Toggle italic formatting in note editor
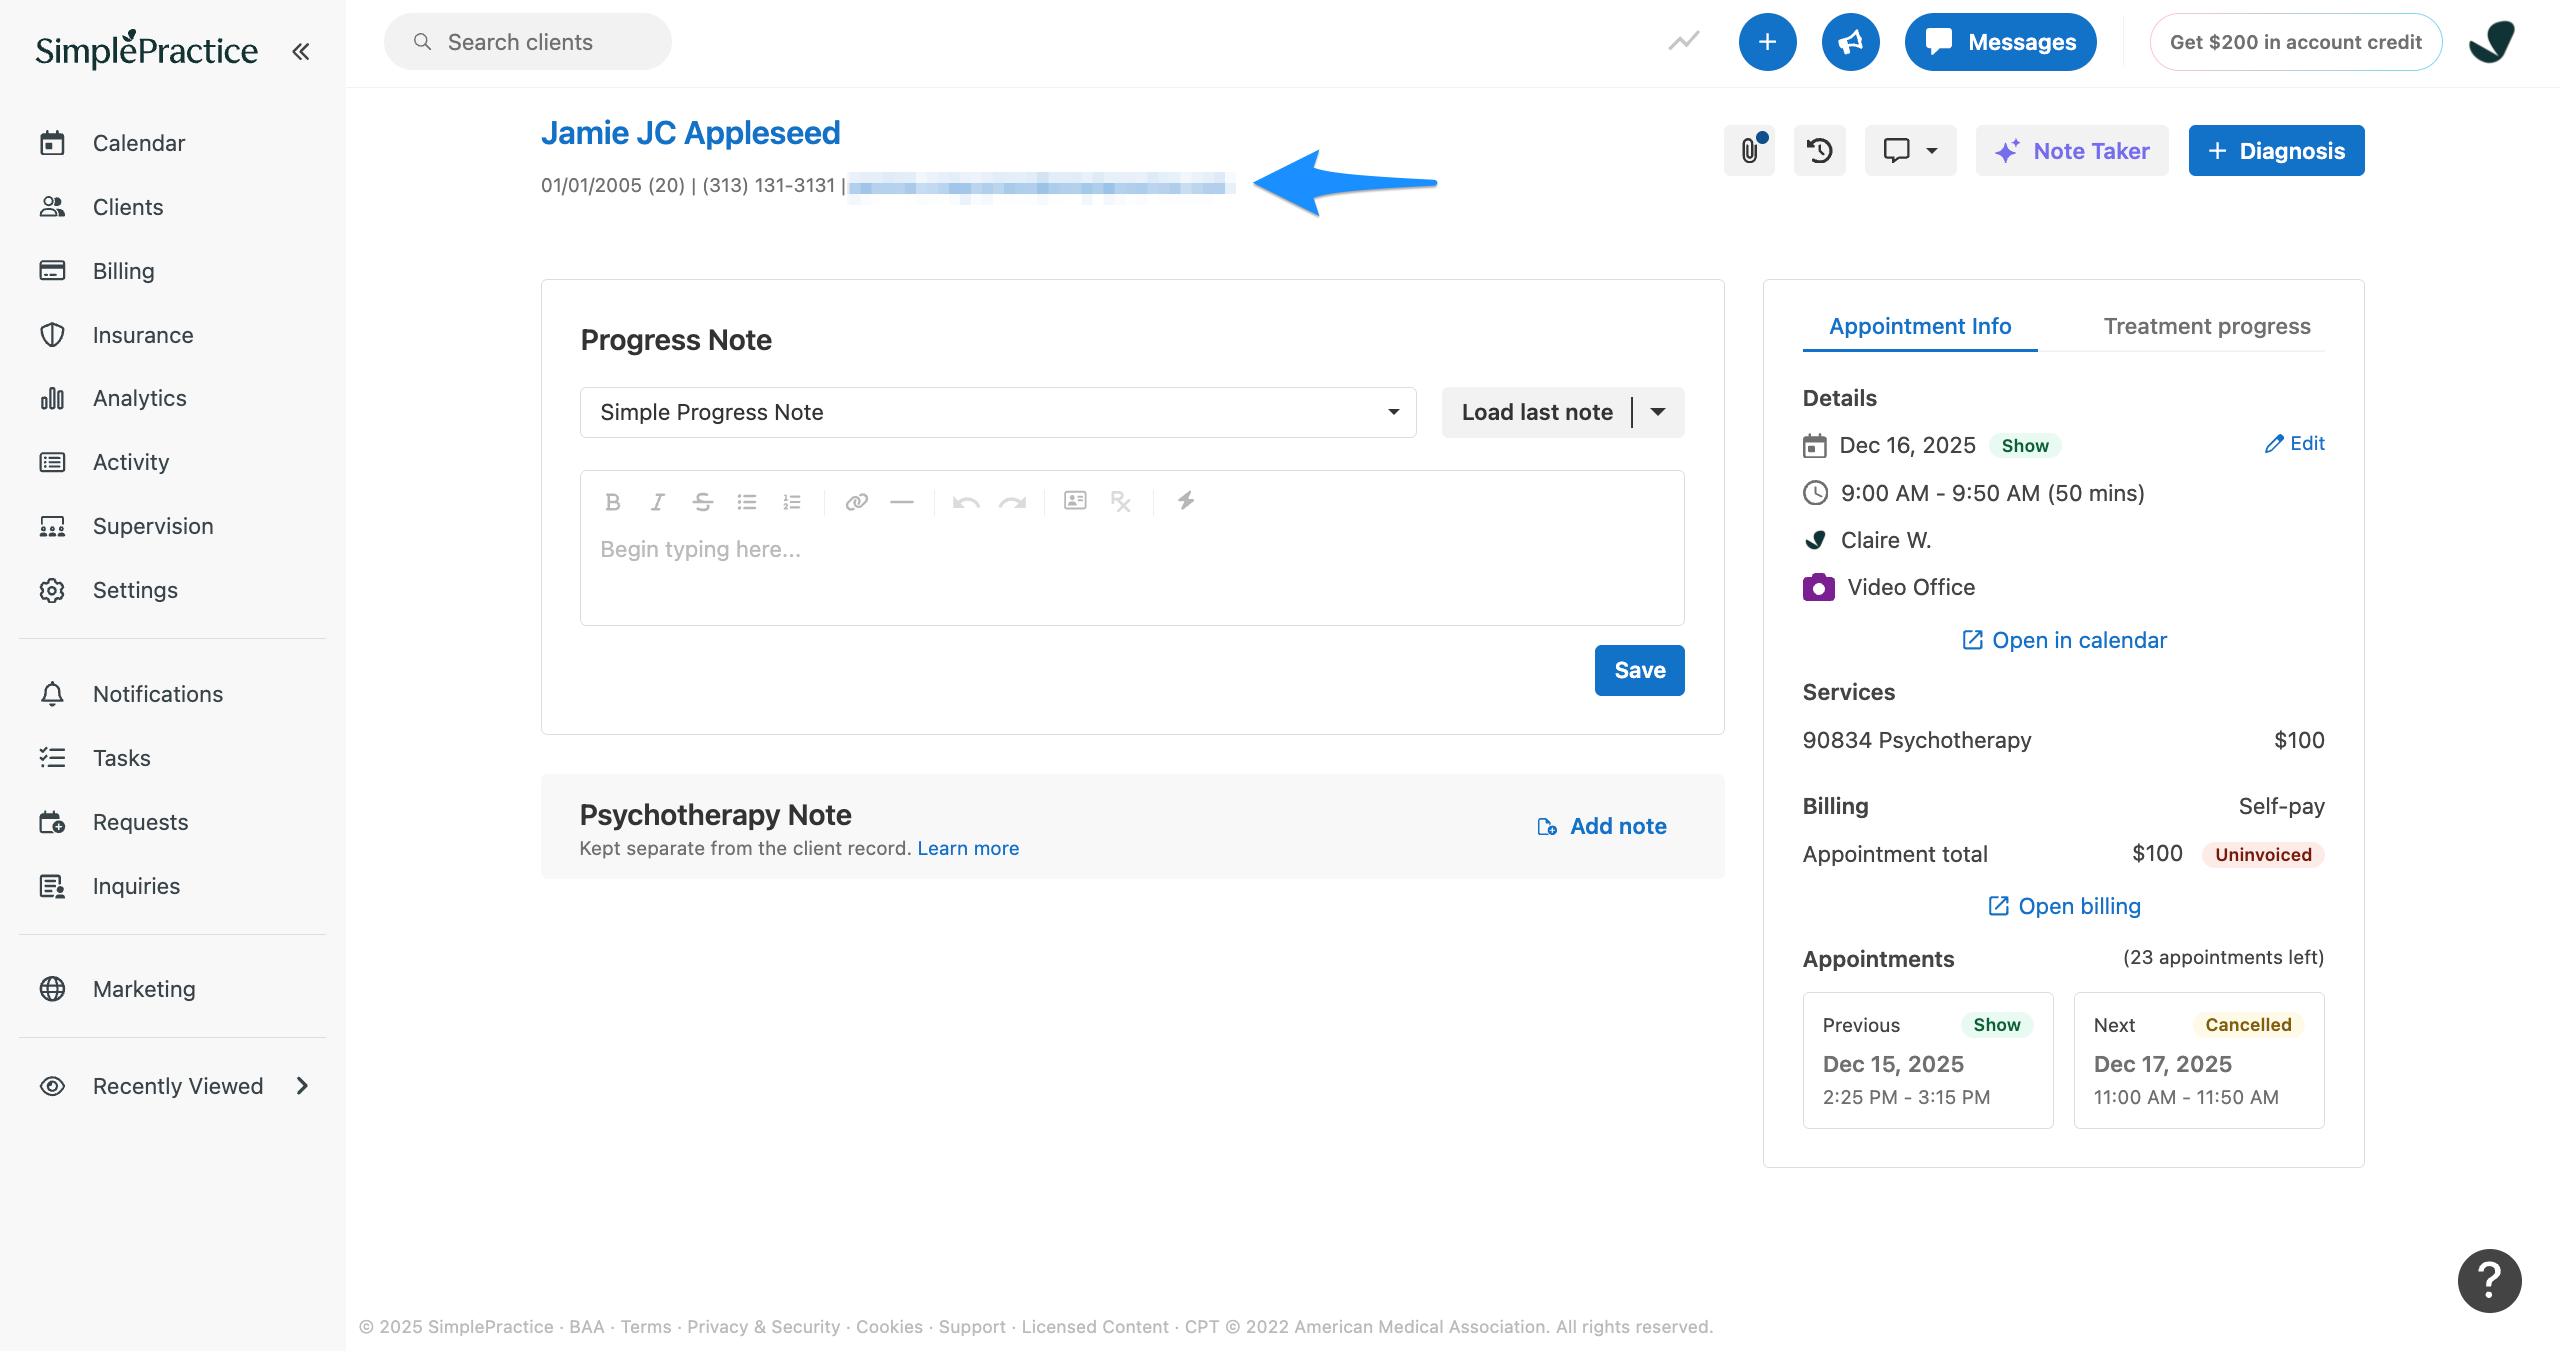The image size is (2560, 1351). tap(657, 502)
